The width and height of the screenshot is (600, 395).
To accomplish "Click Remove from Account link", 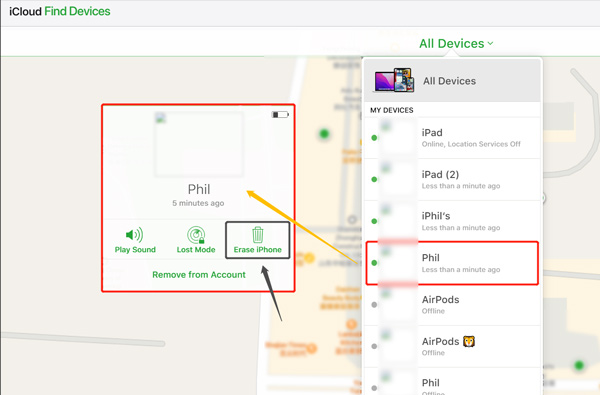I will point(199,274).
